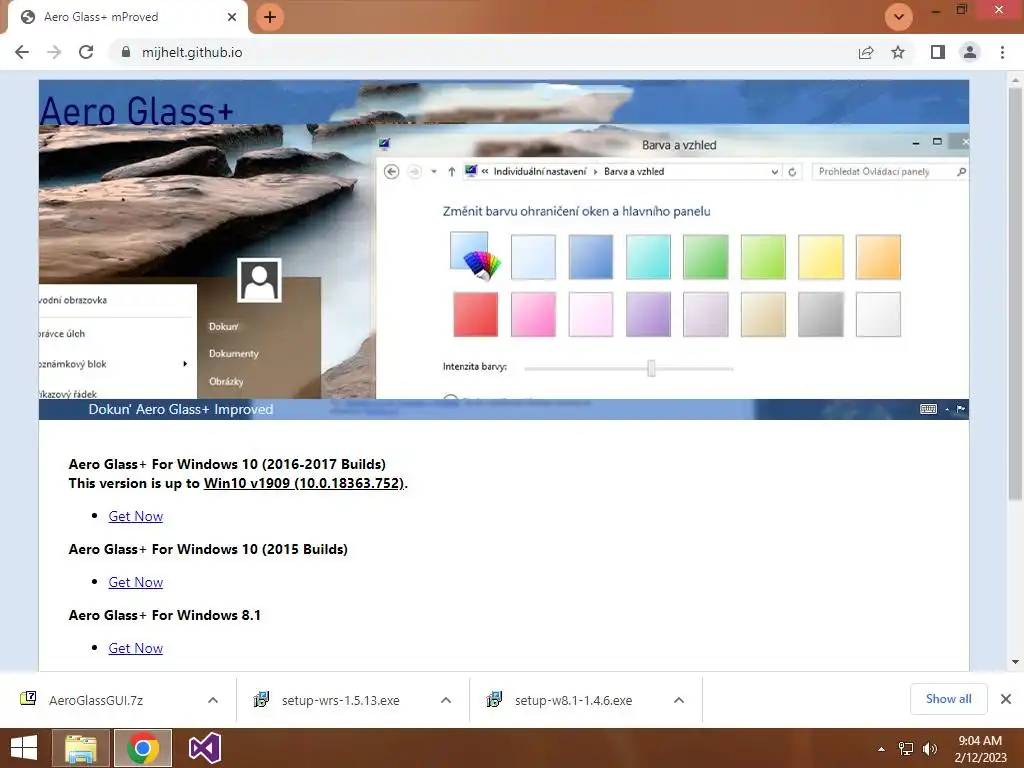The width and height of the screenshot is (1024, 768).
Task: Open tab search dropdown chevron
Action: [899, 17]
